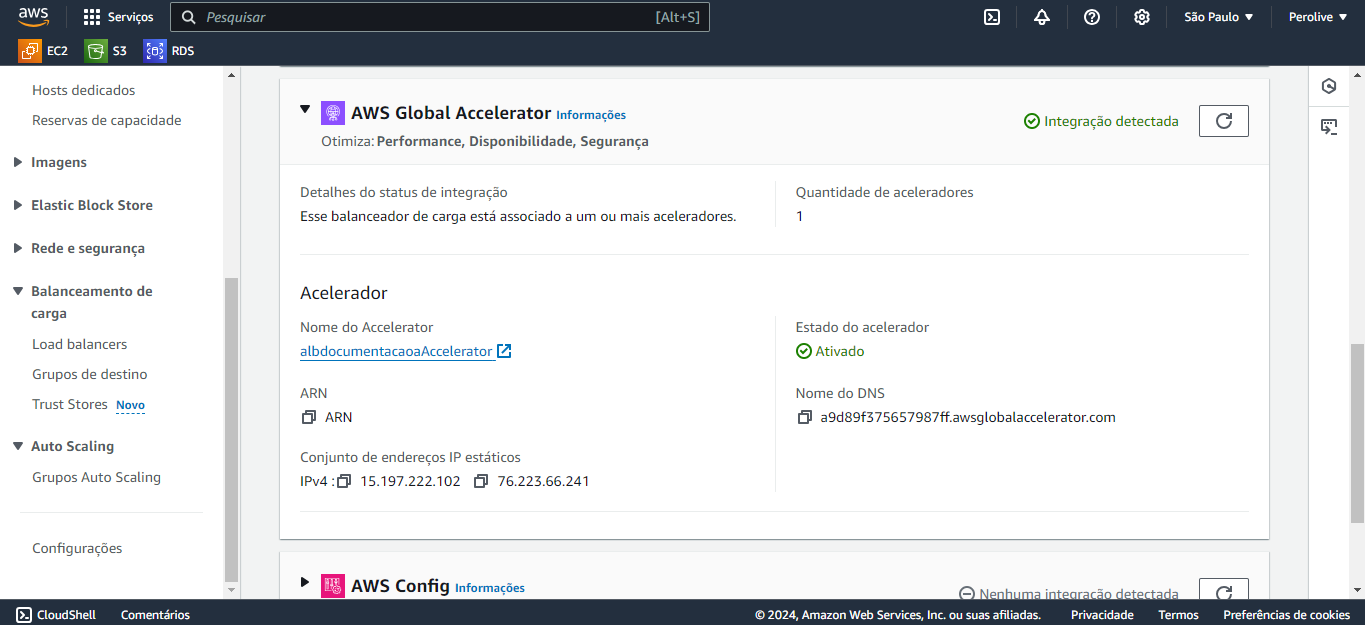This screenshot has width=1365, height=625.
Task: Open Informações for AWS Config
Action: point(490,588)
